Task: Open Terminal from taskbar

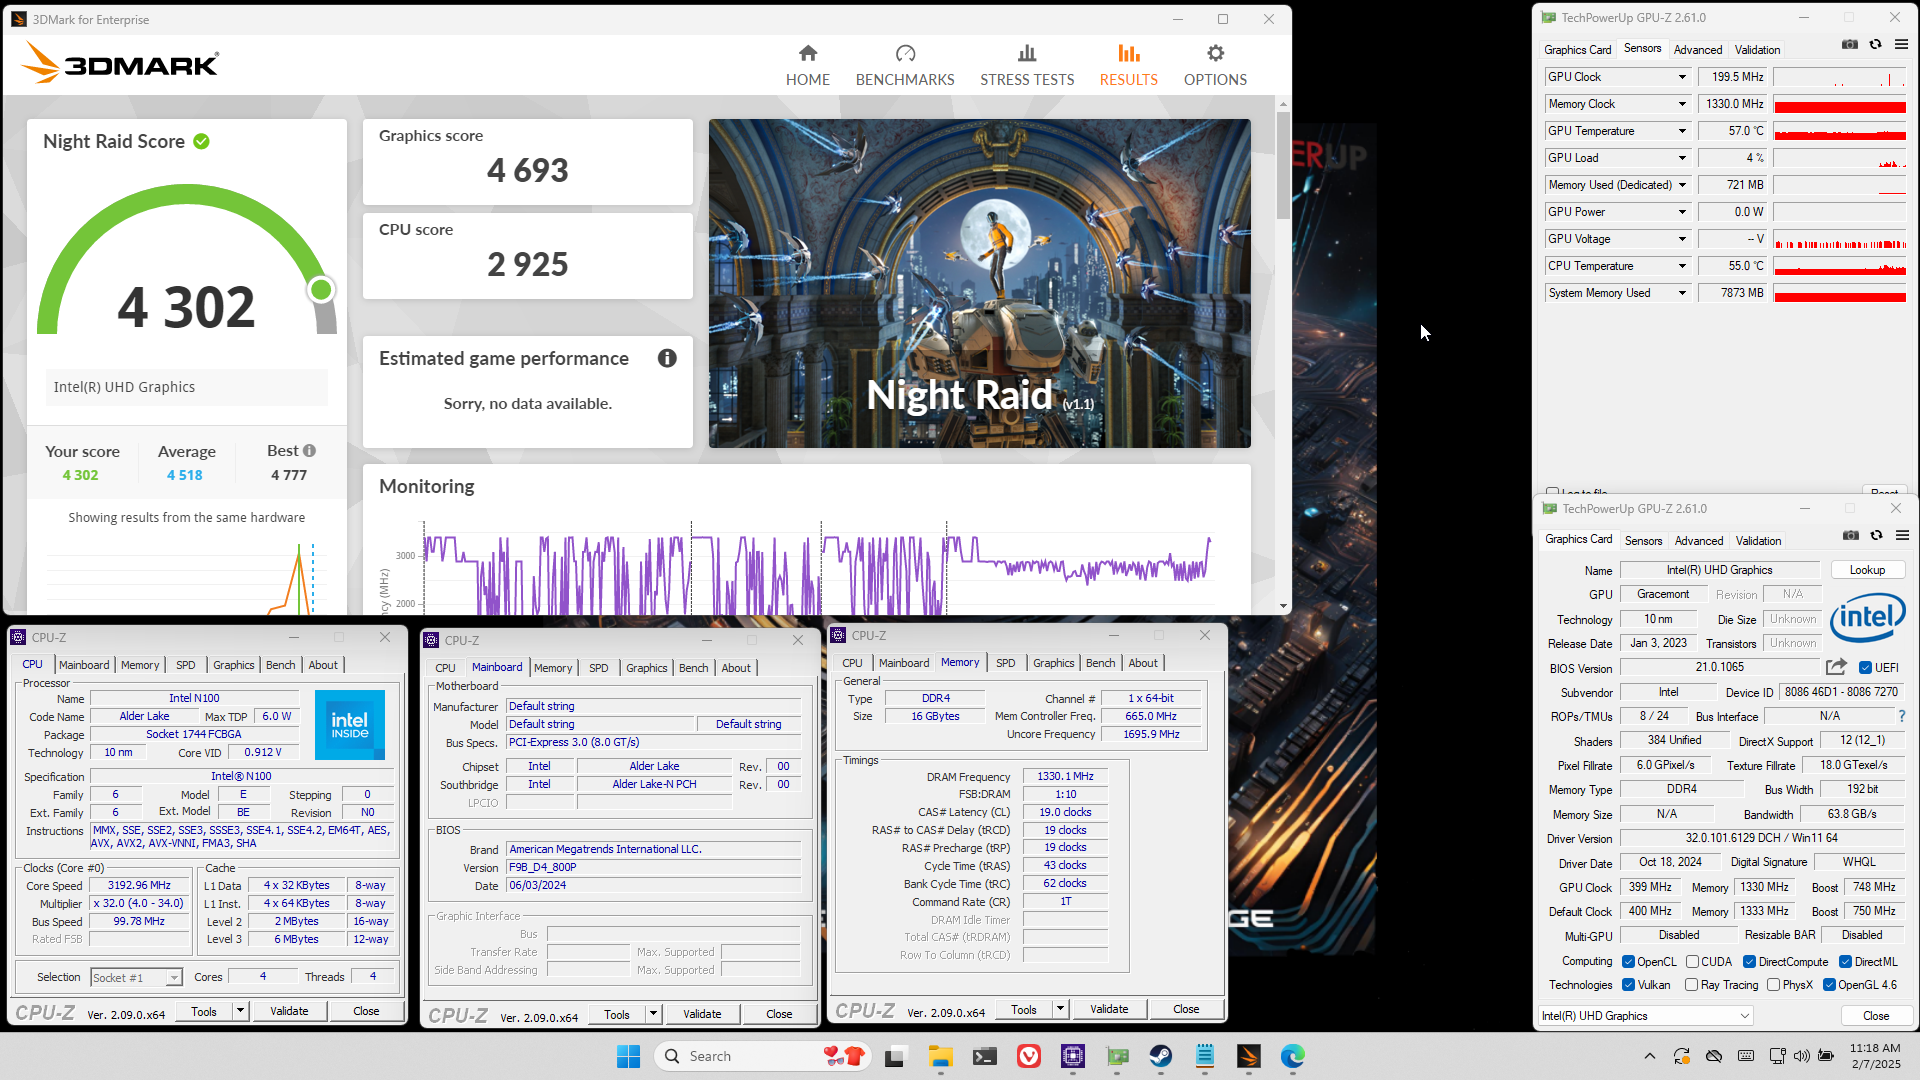Action: pos(985,1056)
